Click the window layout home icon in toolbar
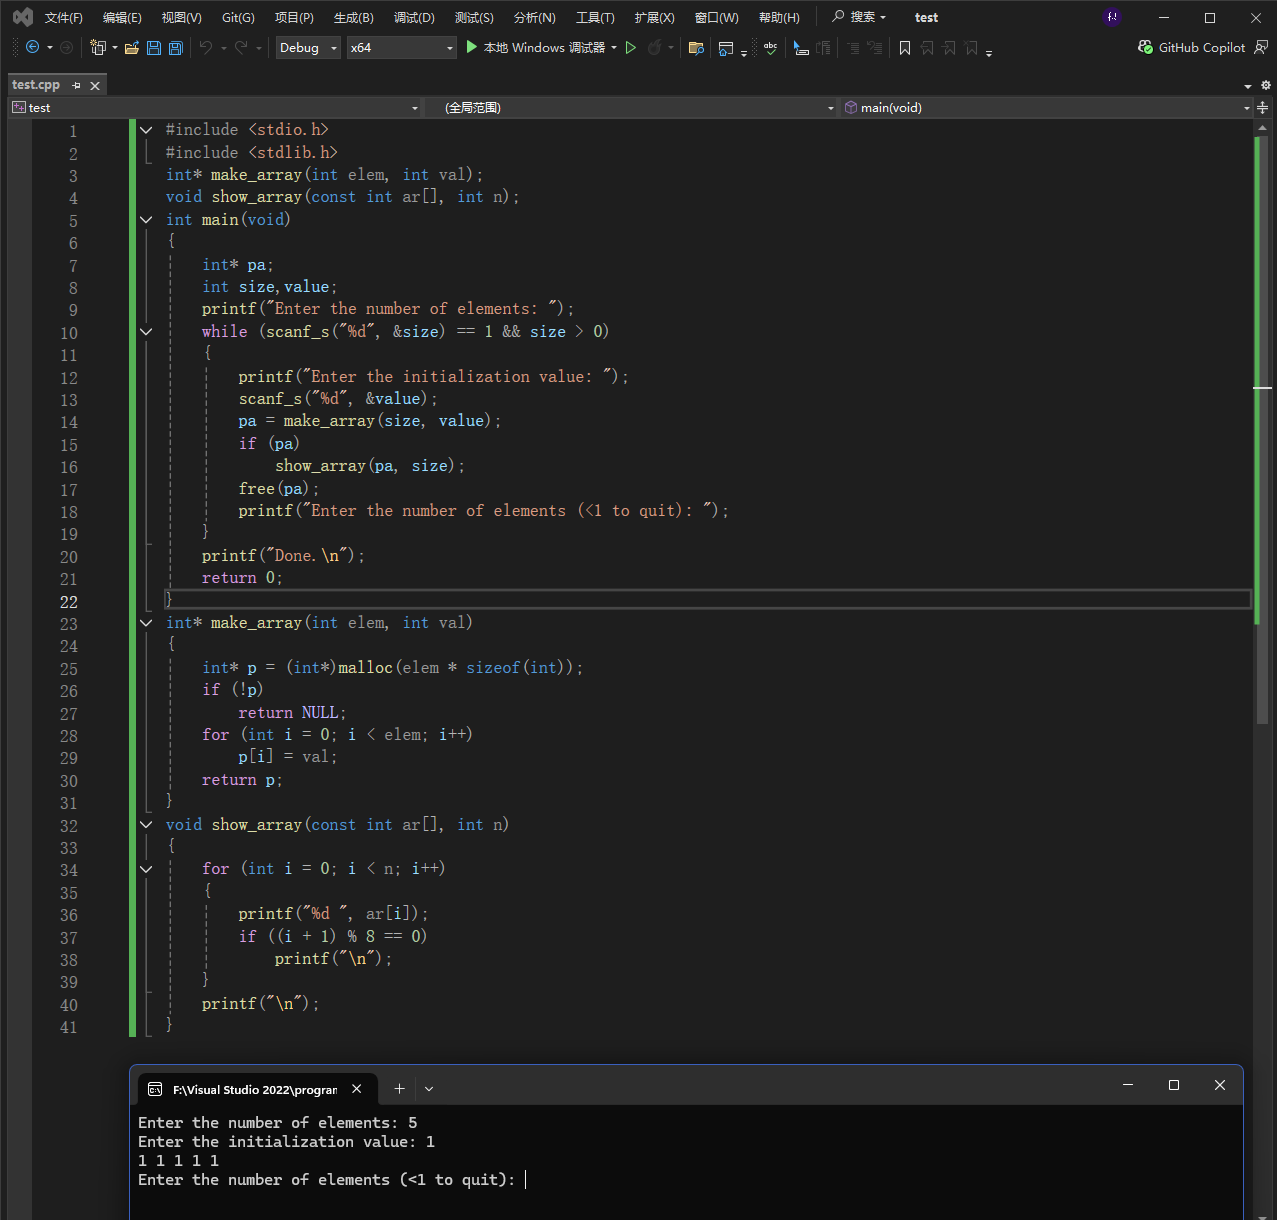The image size is (1277, 1220). click(x=726, y=47)
